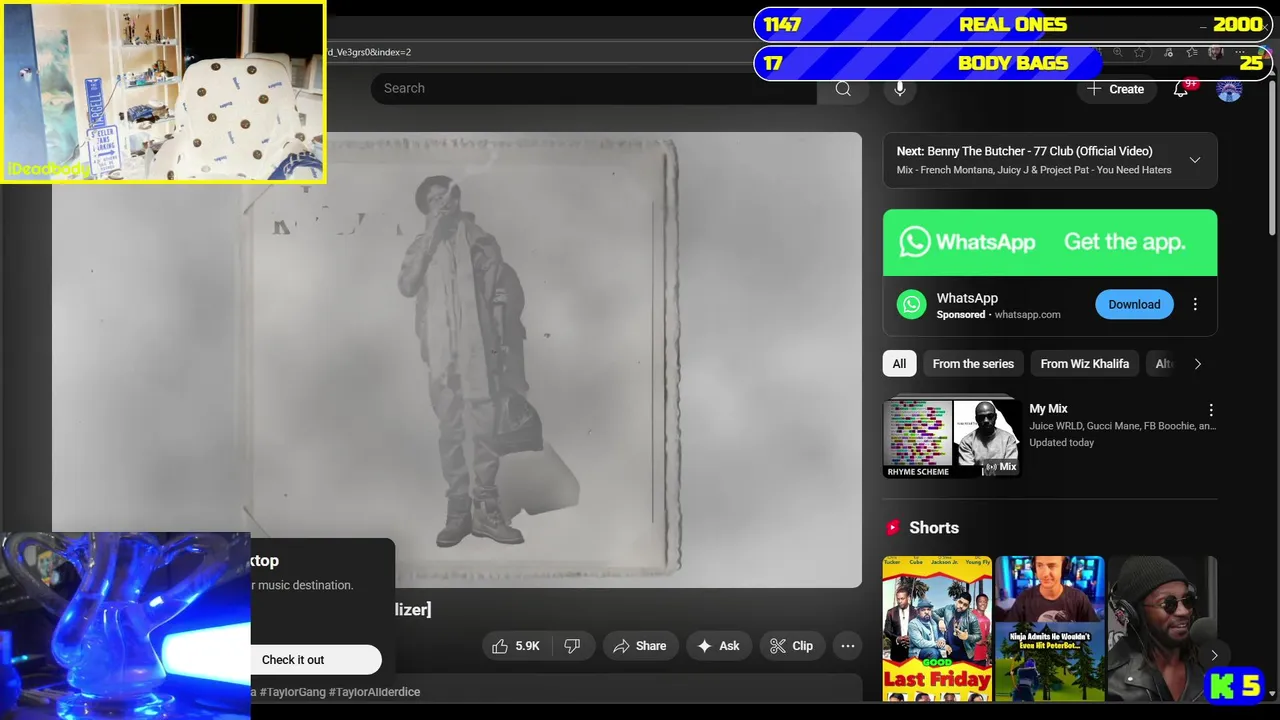
Task: Click the Share button
Action: [640, 646]
